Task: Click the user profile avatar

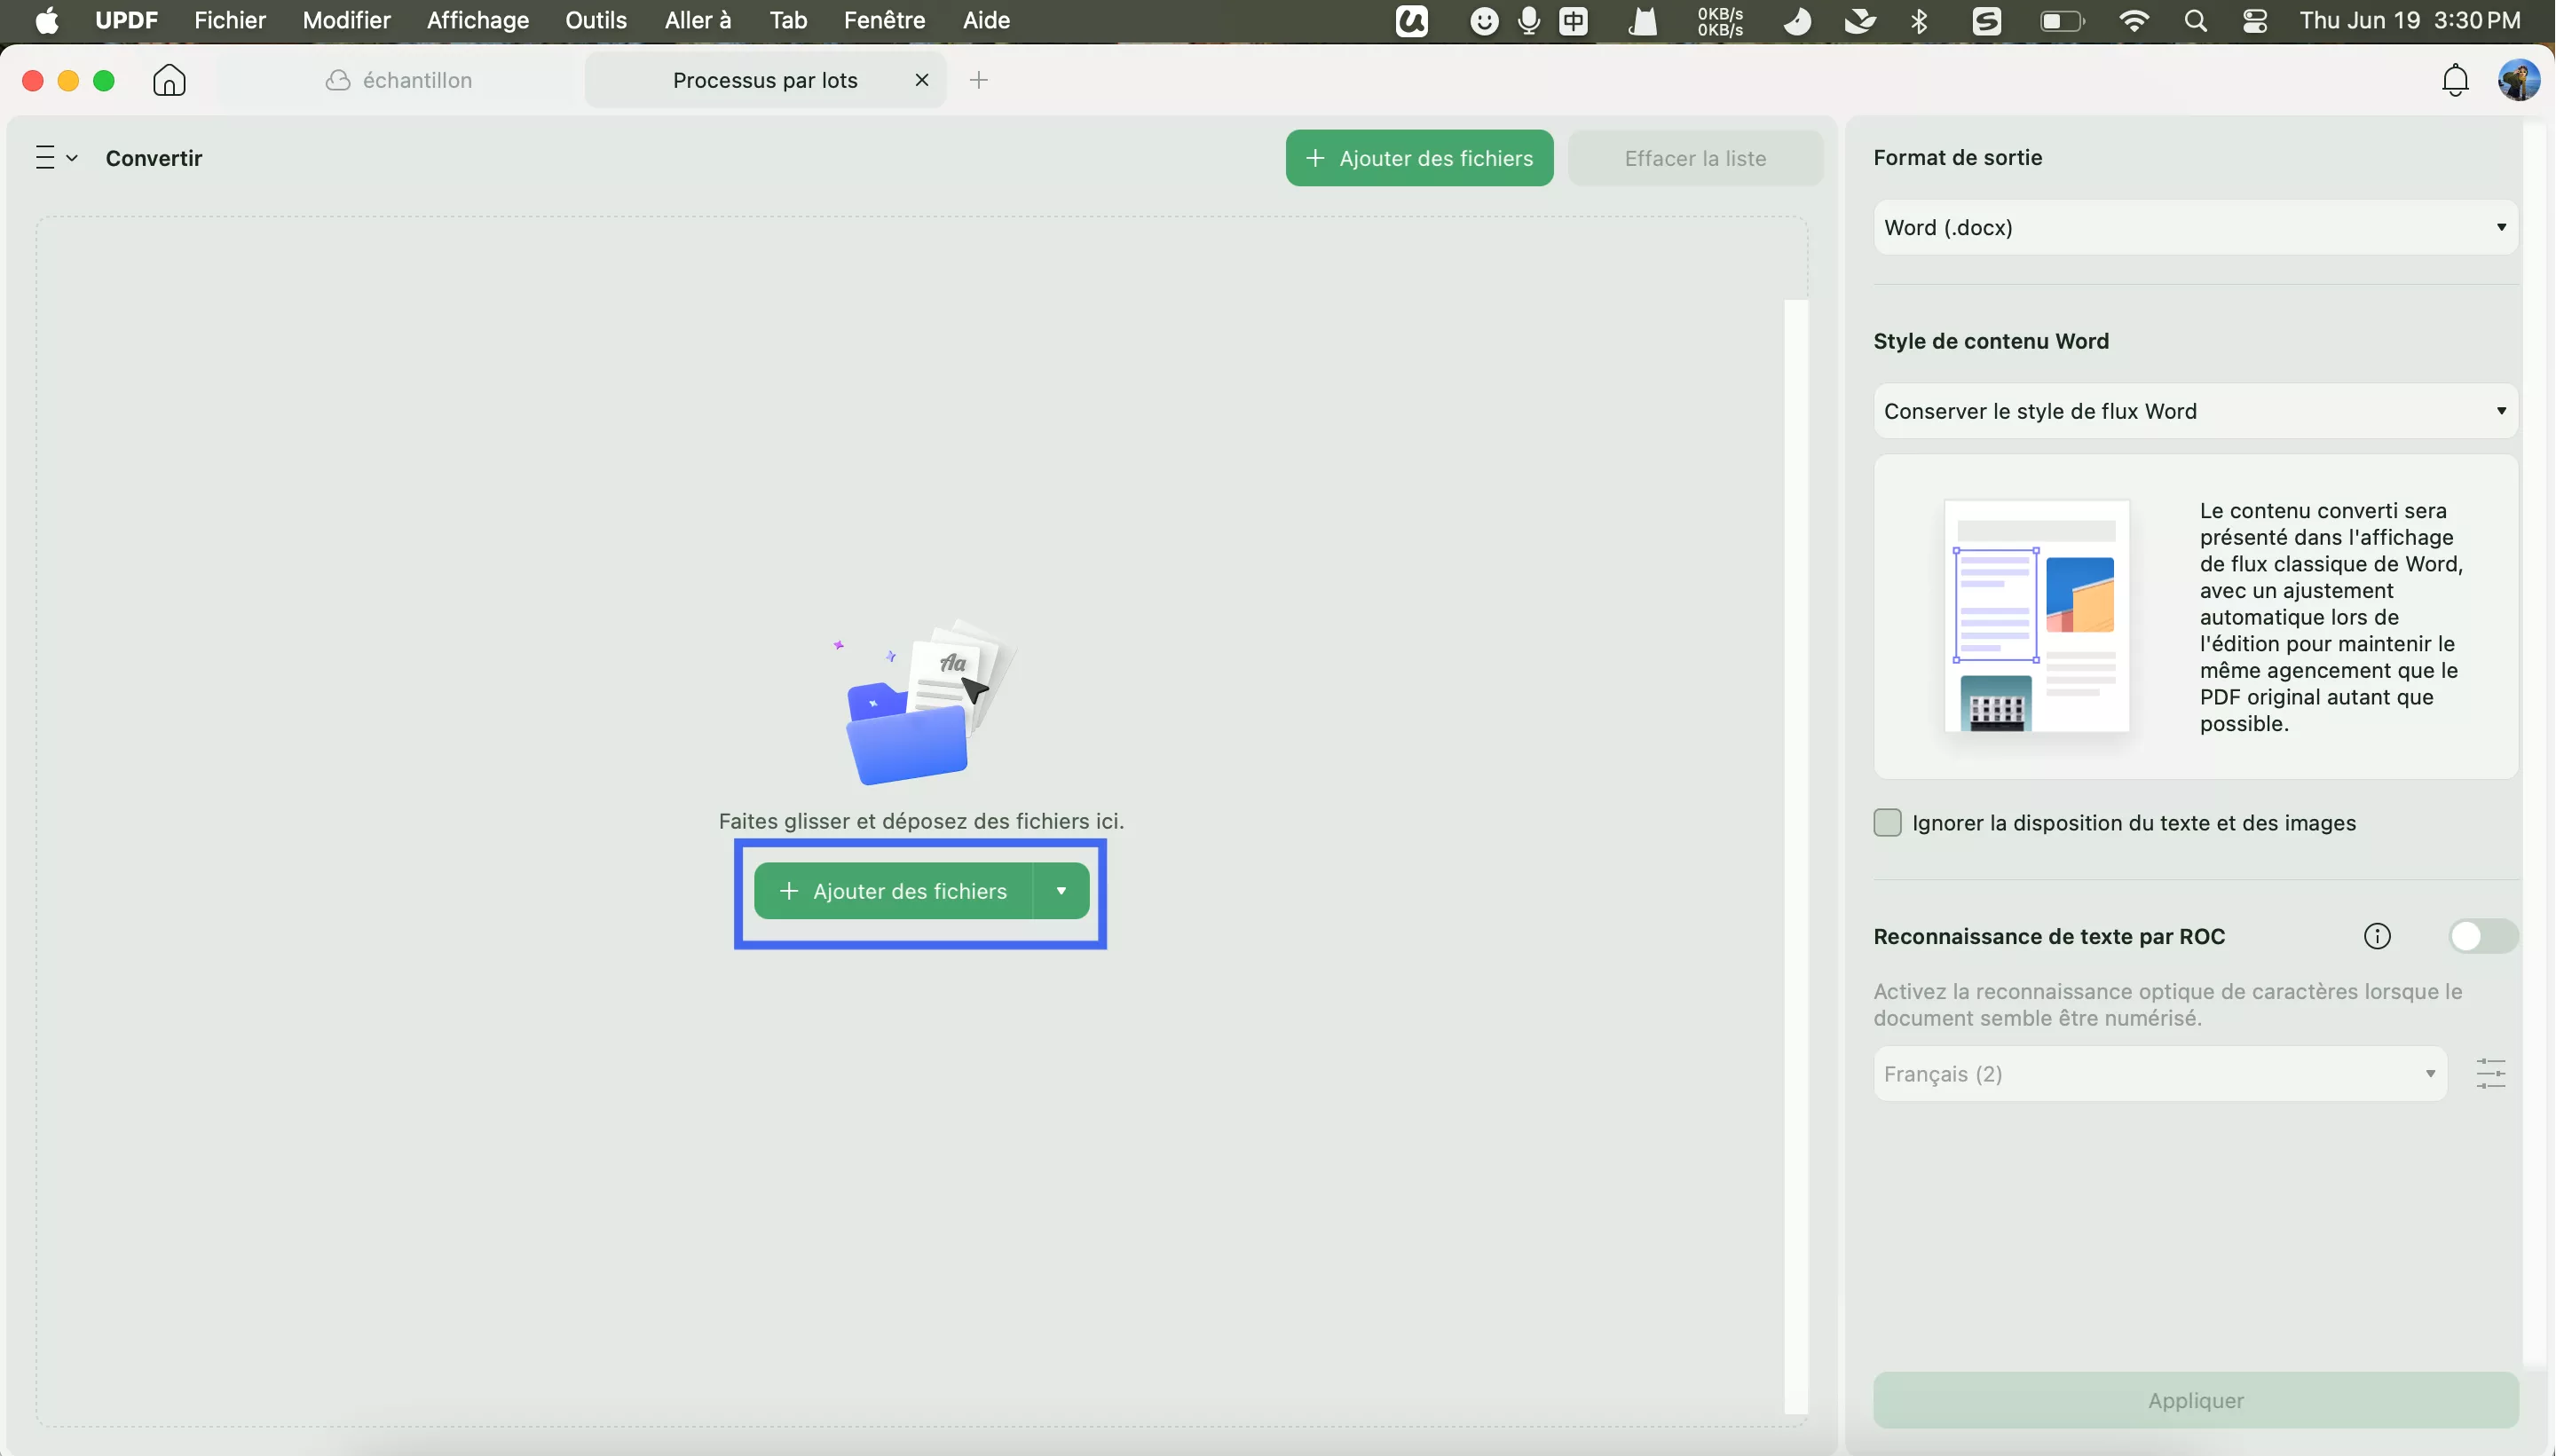Action: [2518, 80]
